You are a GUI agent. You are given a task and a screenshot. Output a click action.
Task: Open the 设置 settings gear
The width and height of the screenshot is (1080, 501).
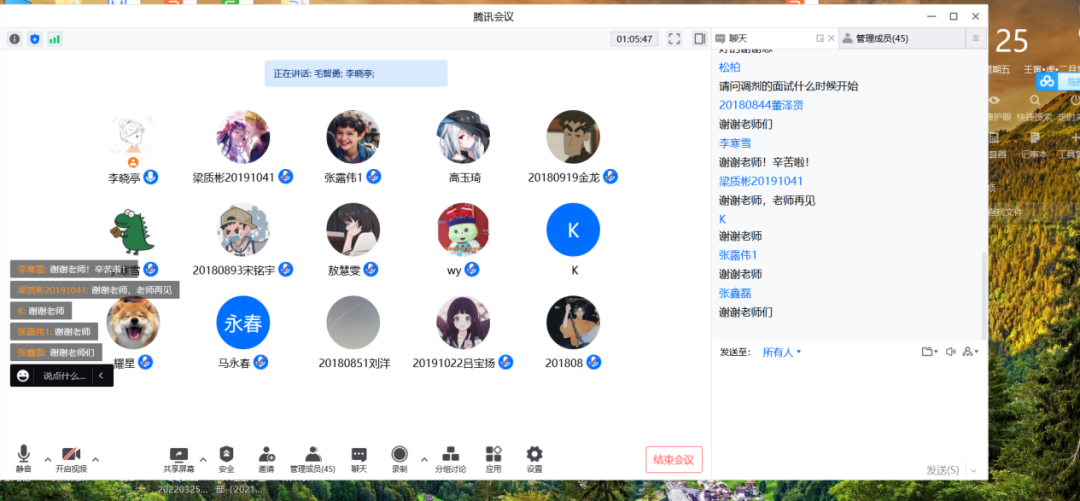[534, 459]
